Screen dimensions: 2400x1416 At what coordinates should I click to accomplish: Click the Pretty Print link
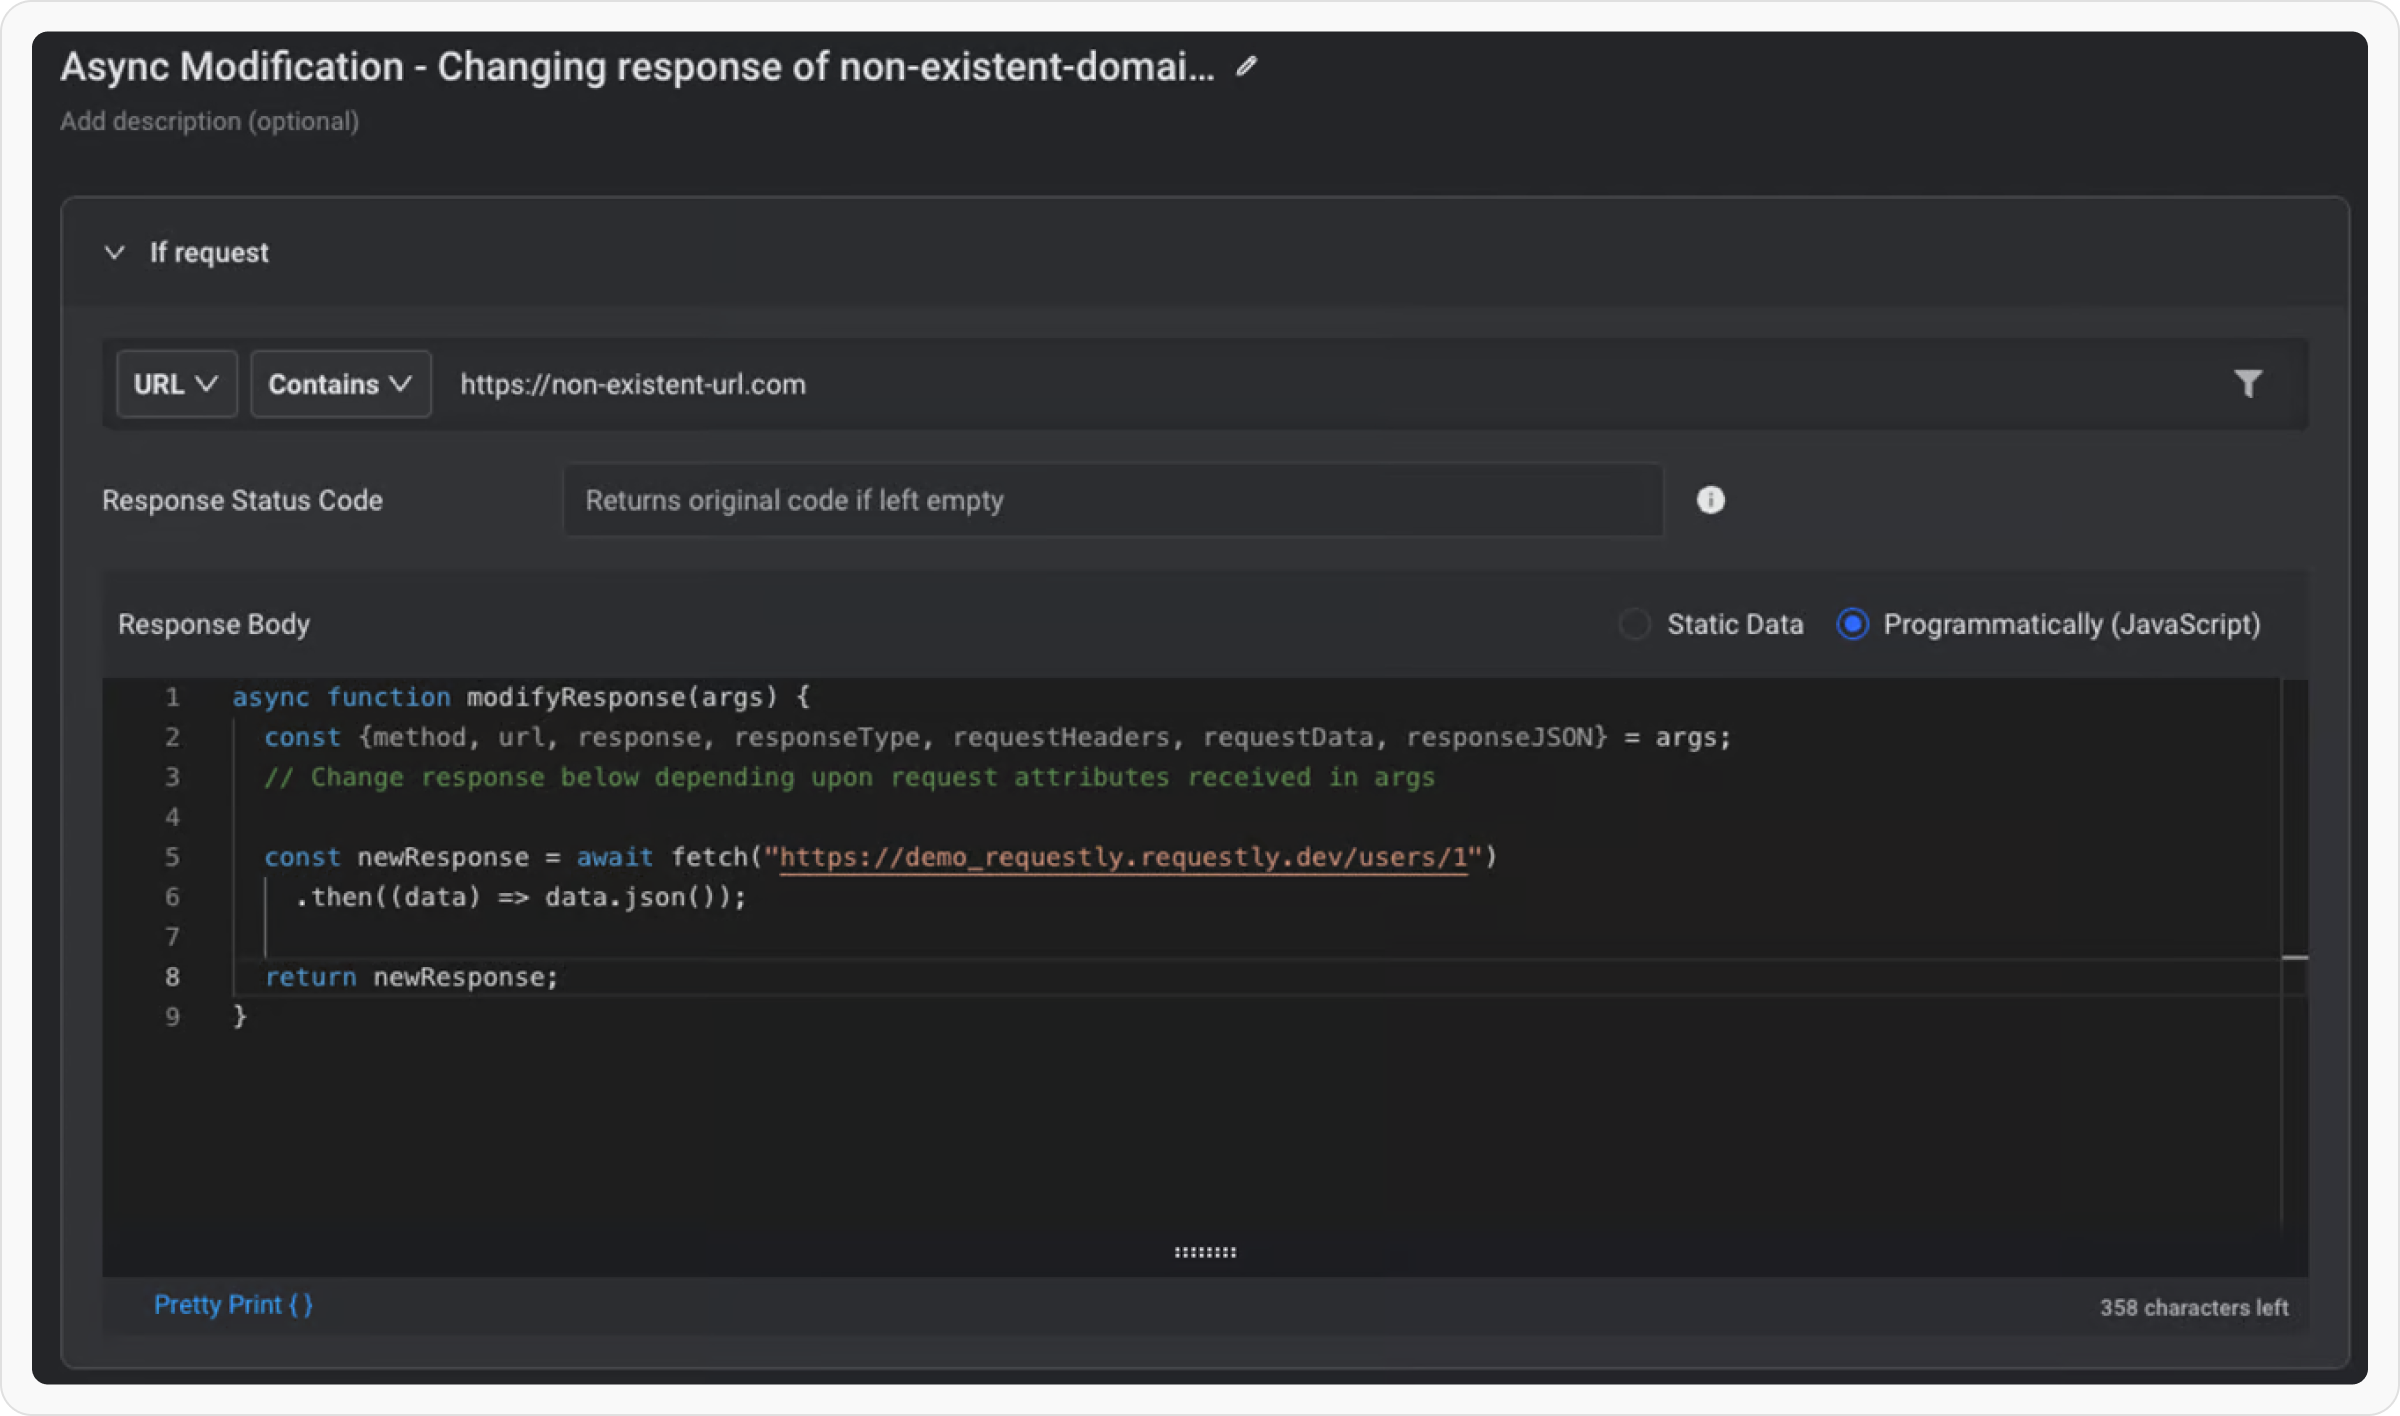click(233, 1305)
